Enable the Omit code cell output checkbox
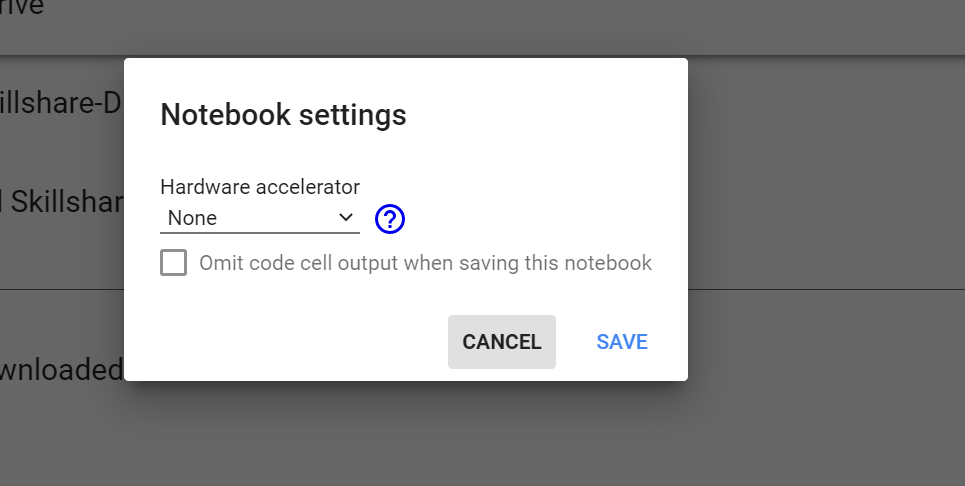 coord(174,263)
